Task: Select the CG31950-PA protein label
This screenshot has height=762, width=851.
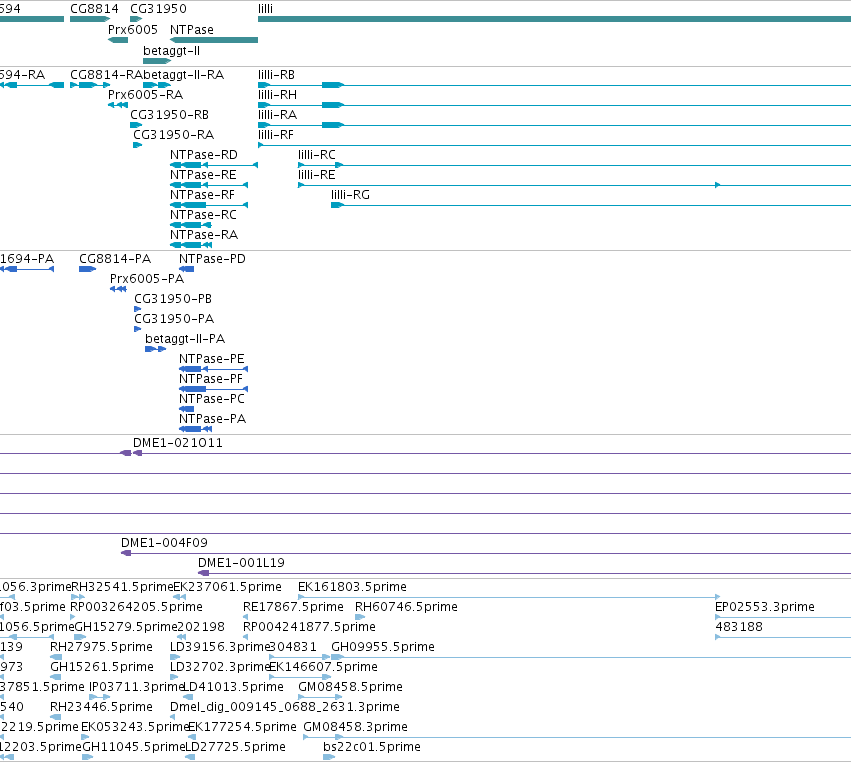Action: pyautogui.click(x=174, y=319)
